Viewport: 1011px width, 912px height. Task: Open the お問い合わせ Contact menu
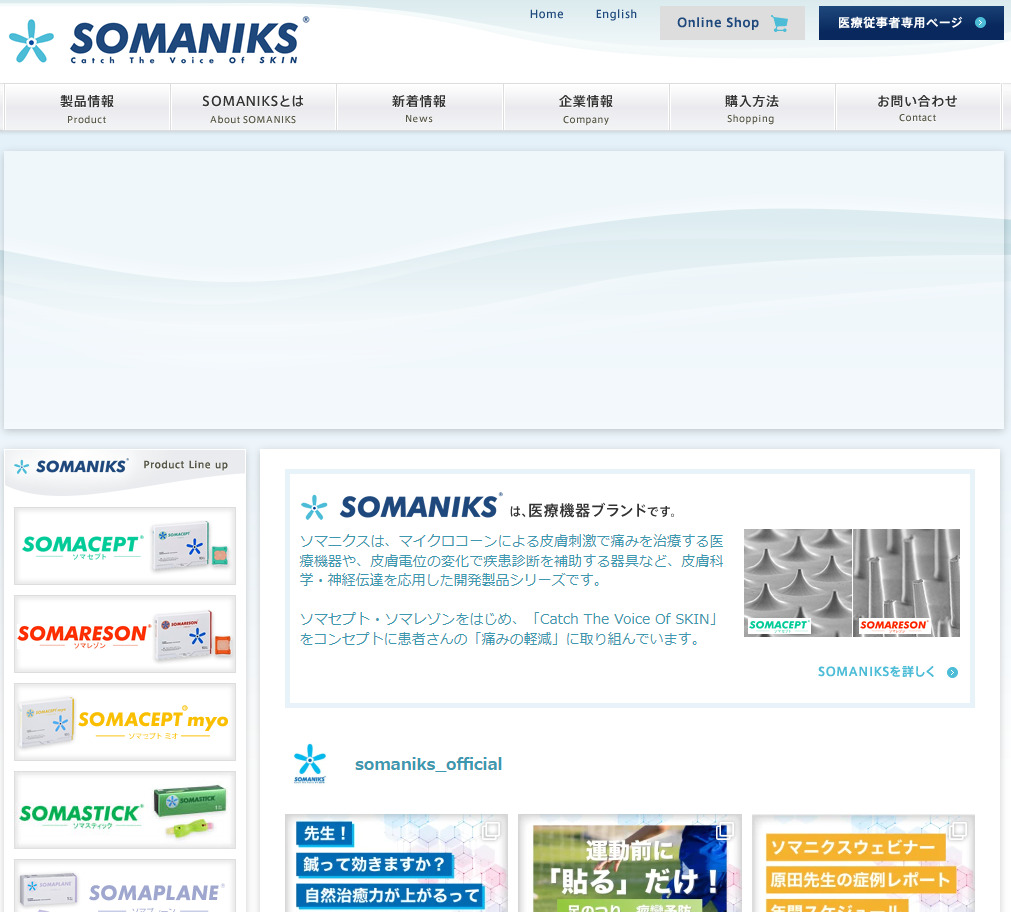pos(918,108)
